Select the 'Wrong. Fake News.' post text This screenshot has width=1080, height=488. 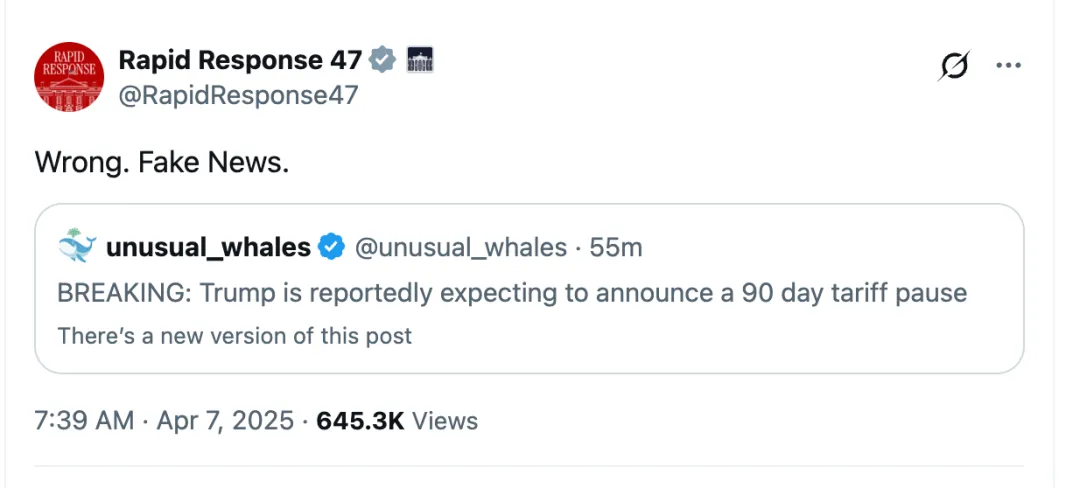tap(162, 162)
